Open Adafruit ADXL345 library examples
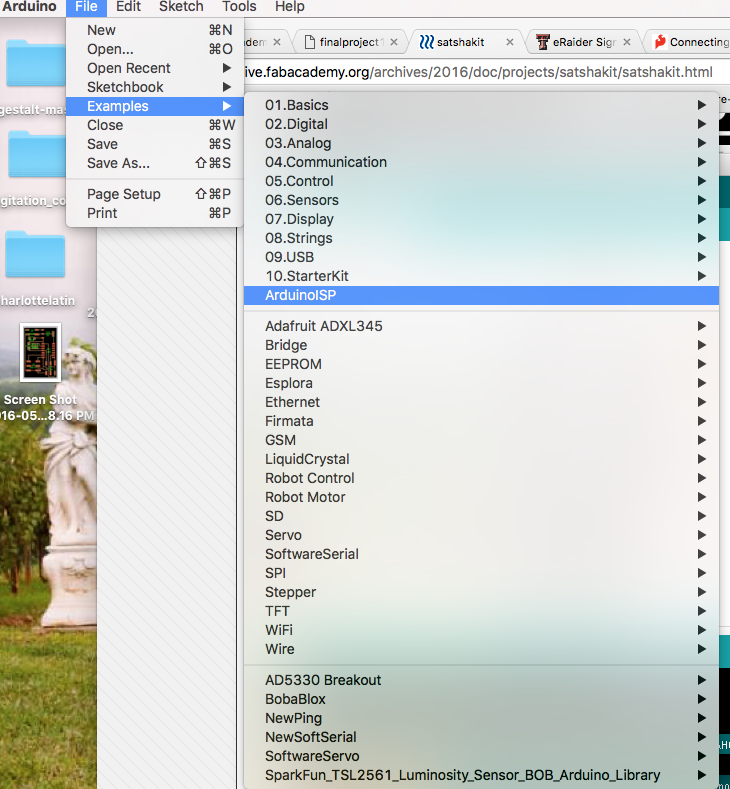730x789 pixels. (x=481, y=327)
